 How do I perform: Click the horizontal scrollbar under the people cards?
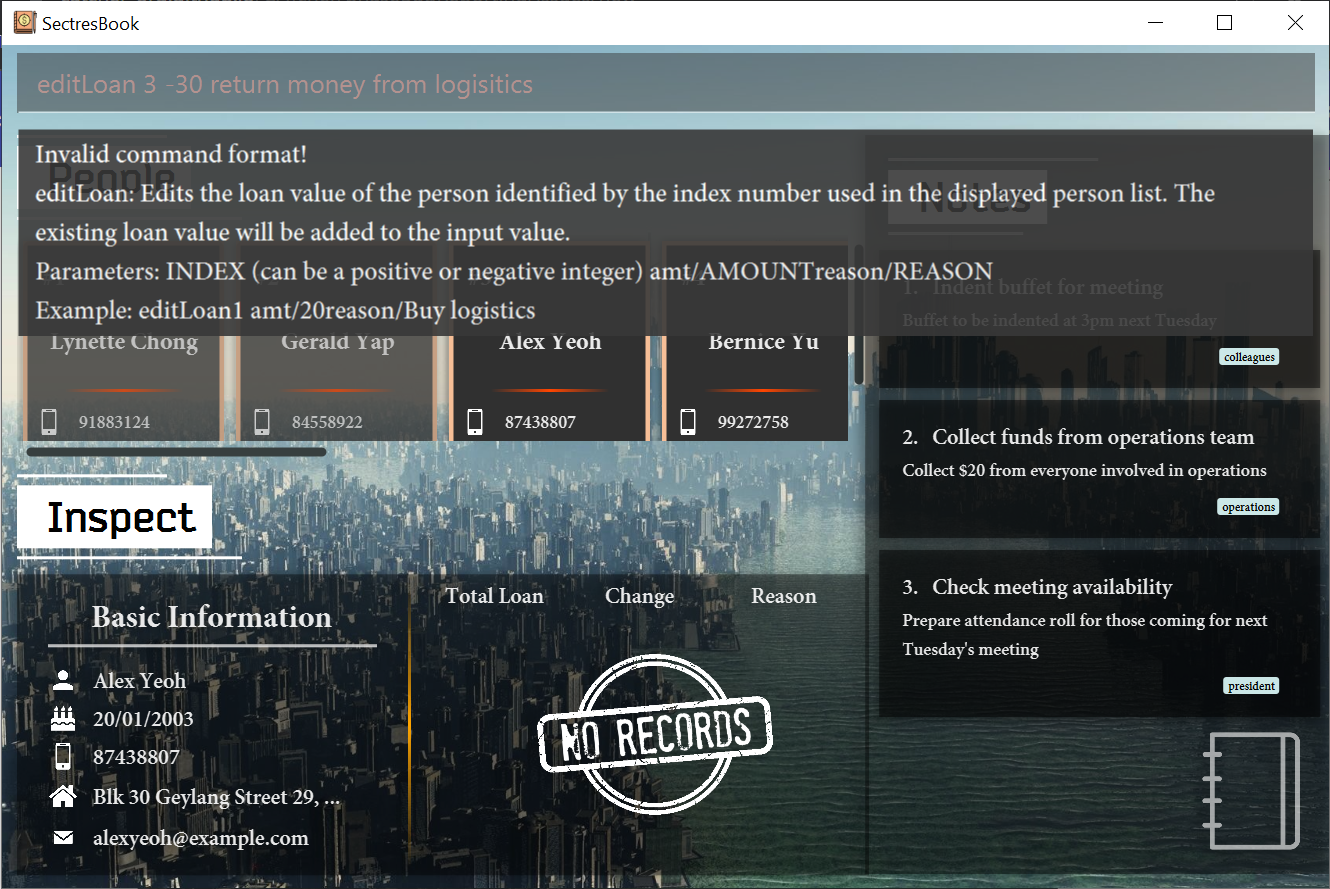coord(176,452)
